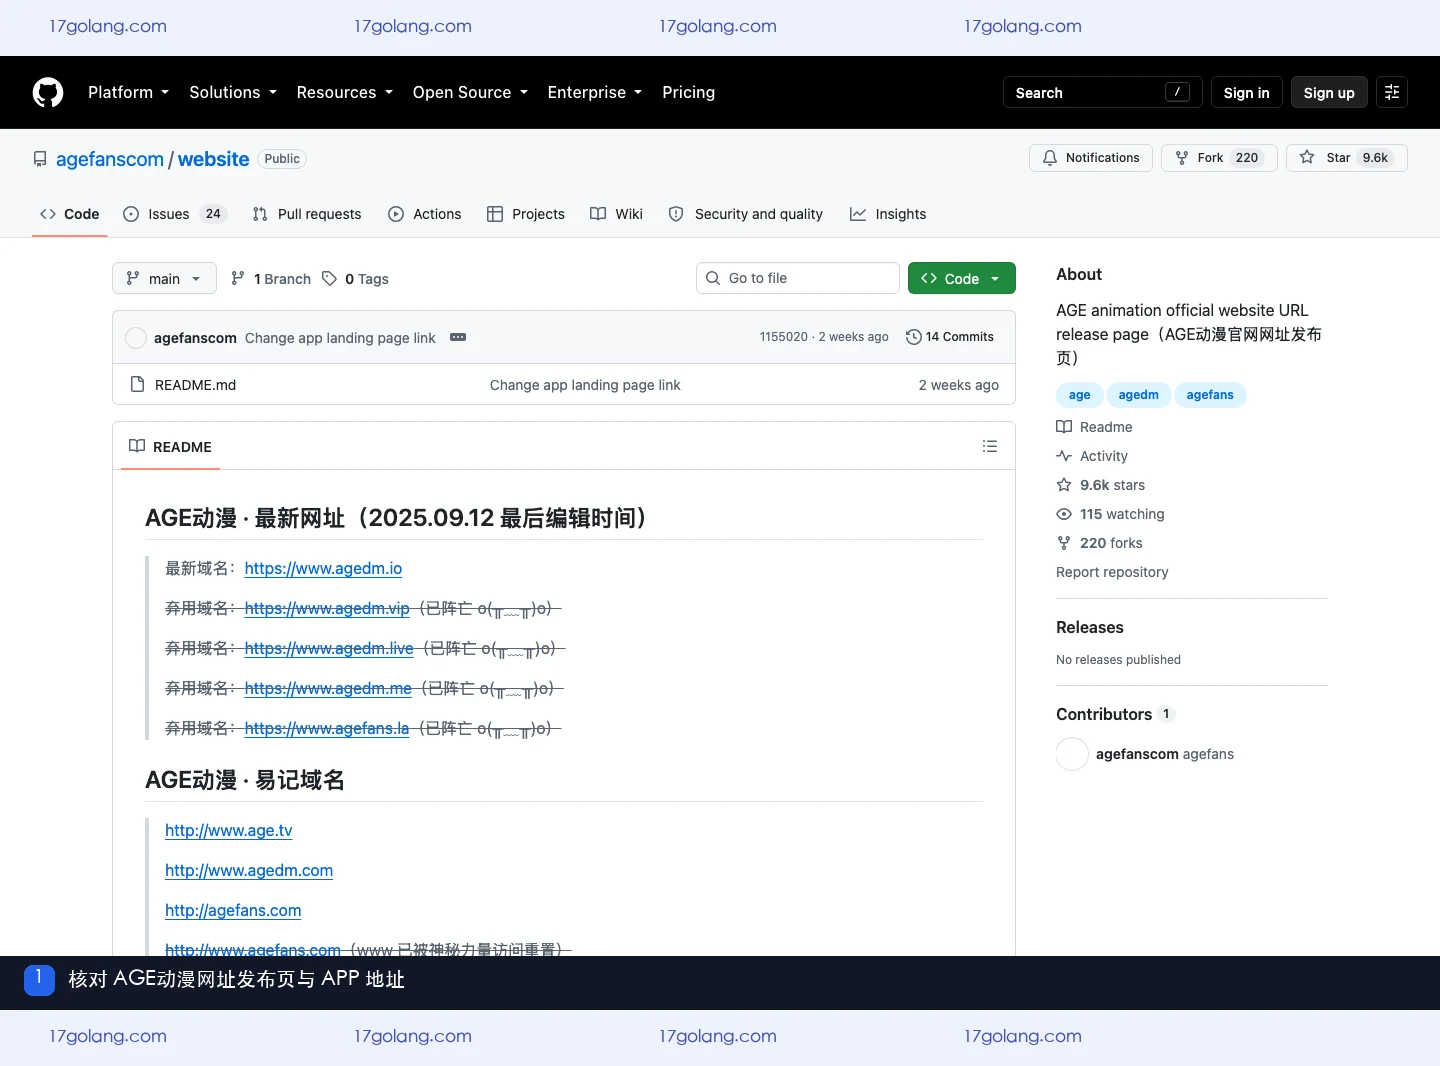The image size is (1440, 1066).
Task: Open the https://www.agedm.io link
Action: click(323, 568)
